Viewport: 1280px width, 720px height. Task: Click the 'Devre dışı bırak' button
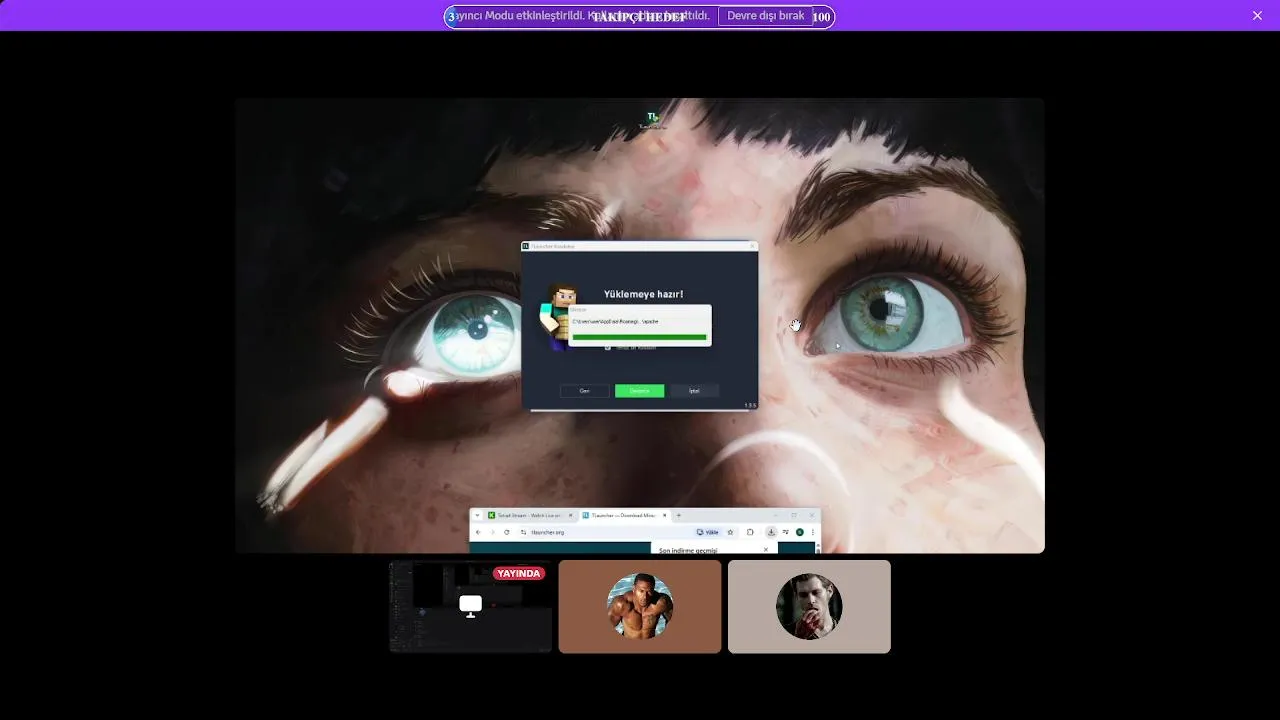pyautogui.click(x=765, y=16)
